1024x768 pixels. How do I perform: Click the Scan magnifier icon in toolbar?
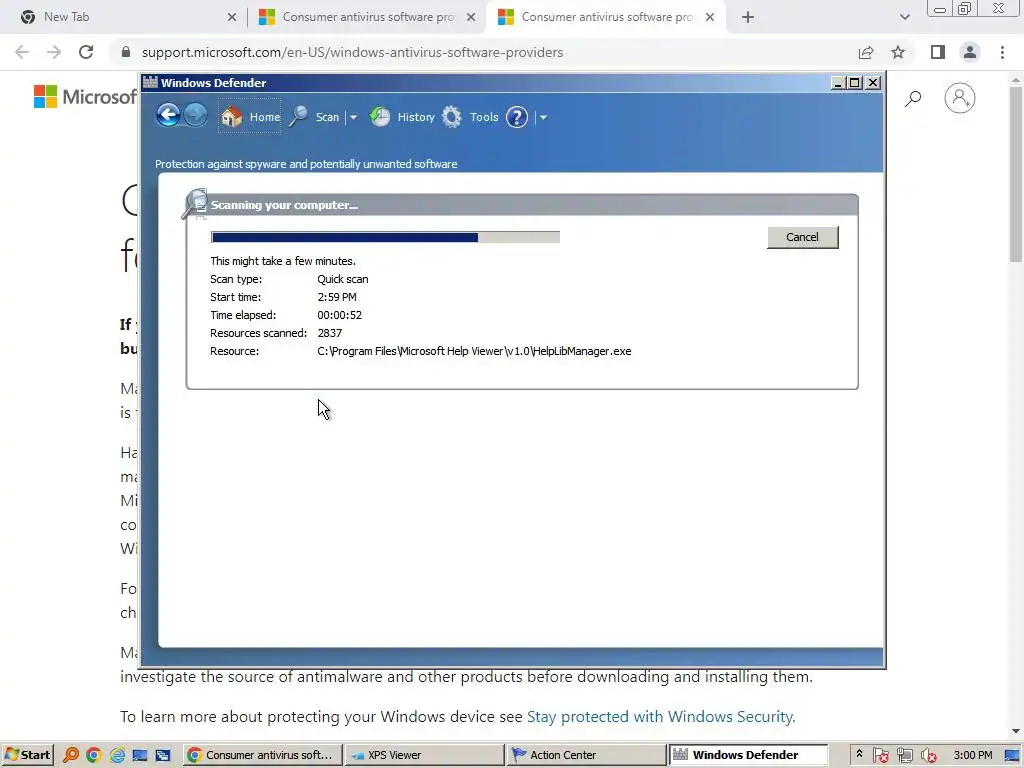coord(298,117)
